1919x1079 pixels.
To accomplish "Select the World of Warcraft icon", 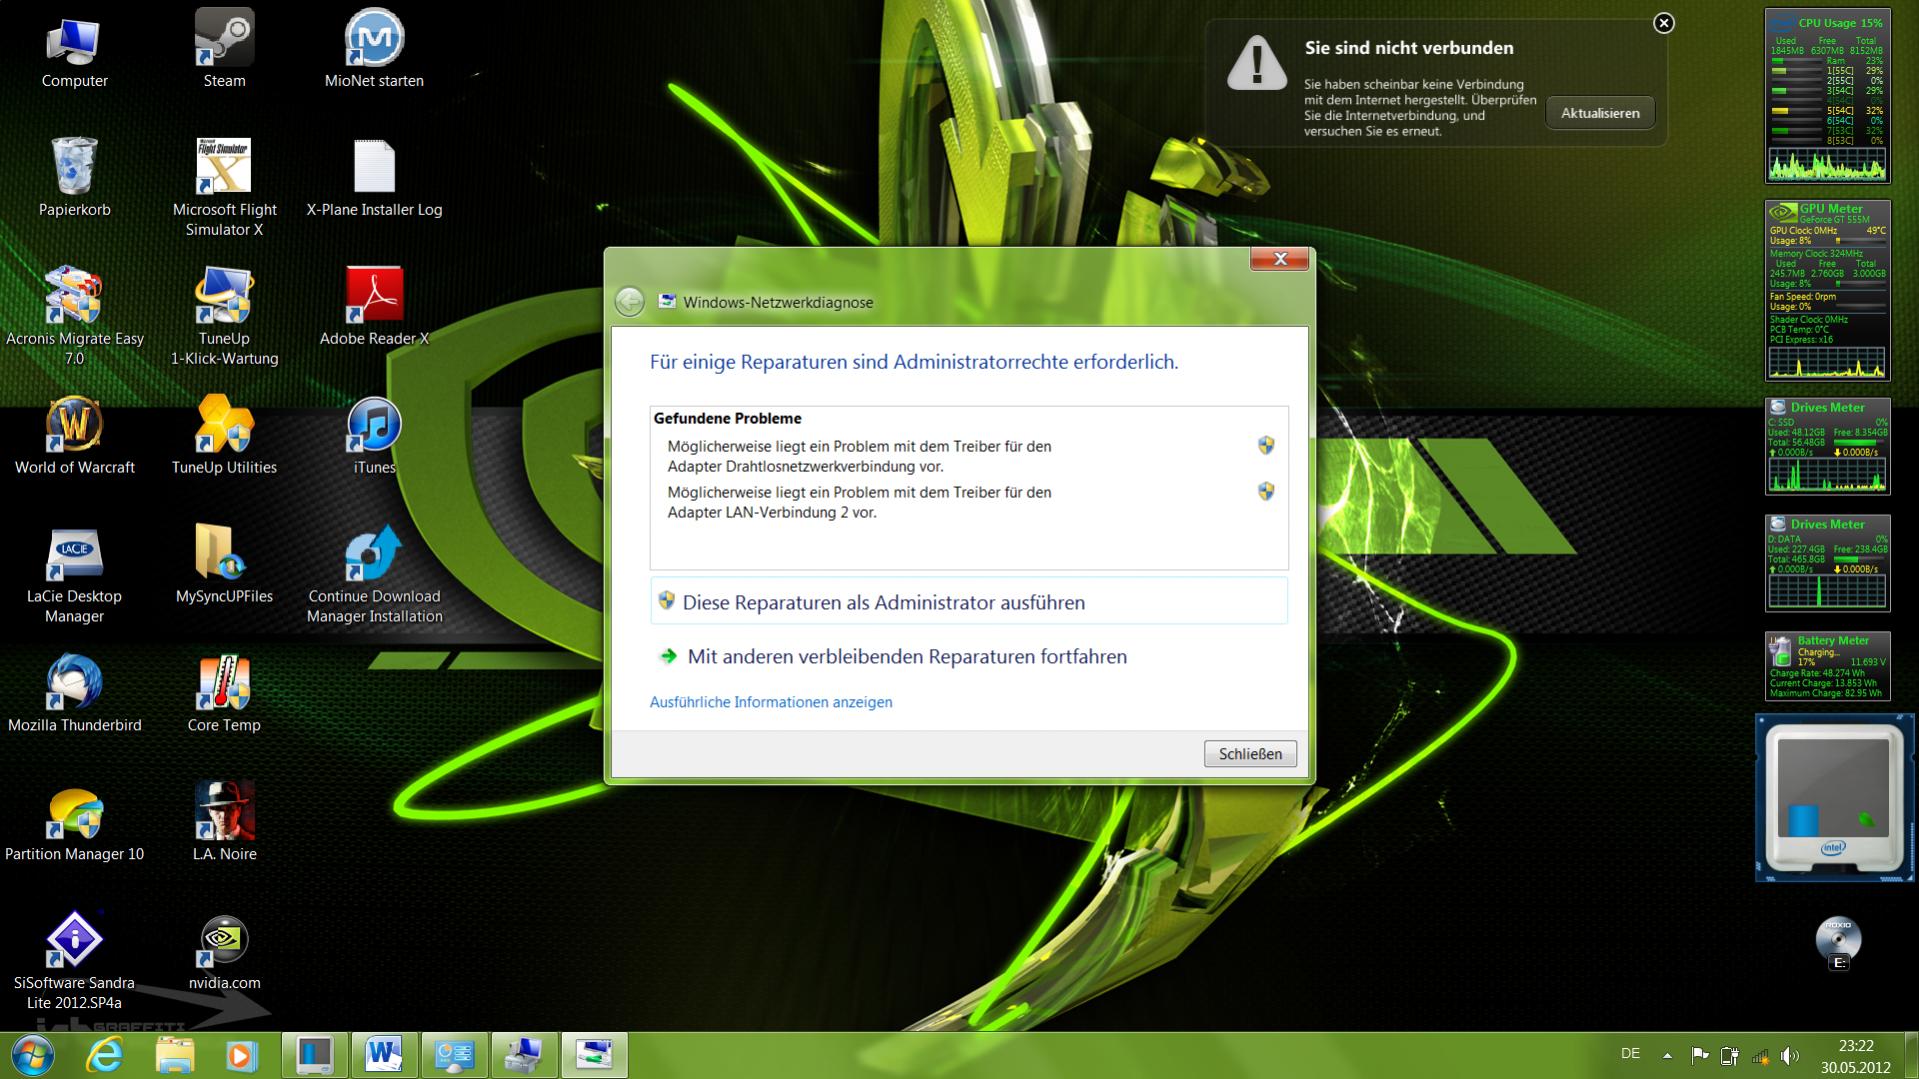I will pyautogui.click(x=74, y=435).
